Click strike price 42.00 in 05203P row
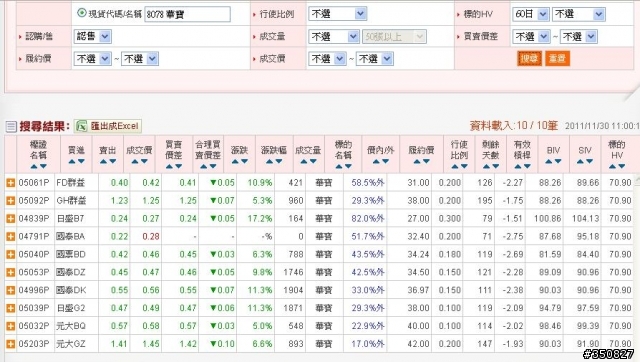The height and width of the screenshot is (362, 640). pyautogui.click(x=418, y=344)
